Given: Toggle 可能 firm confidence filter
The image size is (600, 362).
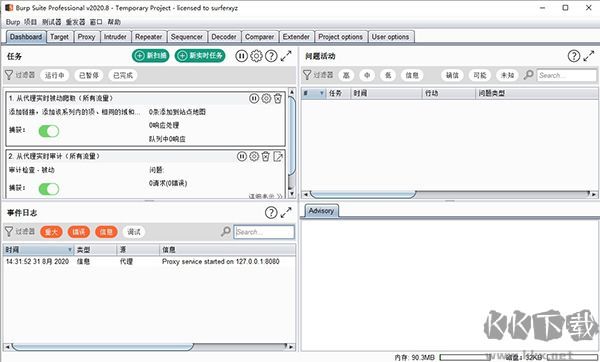Looking at the screenshot, I should [480, 75].
